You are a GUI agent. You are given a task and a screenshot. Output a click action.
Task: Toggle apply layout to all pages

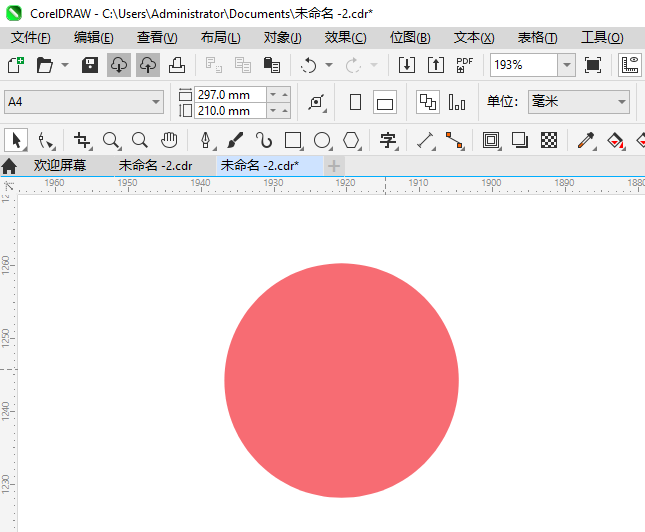click(x=428, y=102)
